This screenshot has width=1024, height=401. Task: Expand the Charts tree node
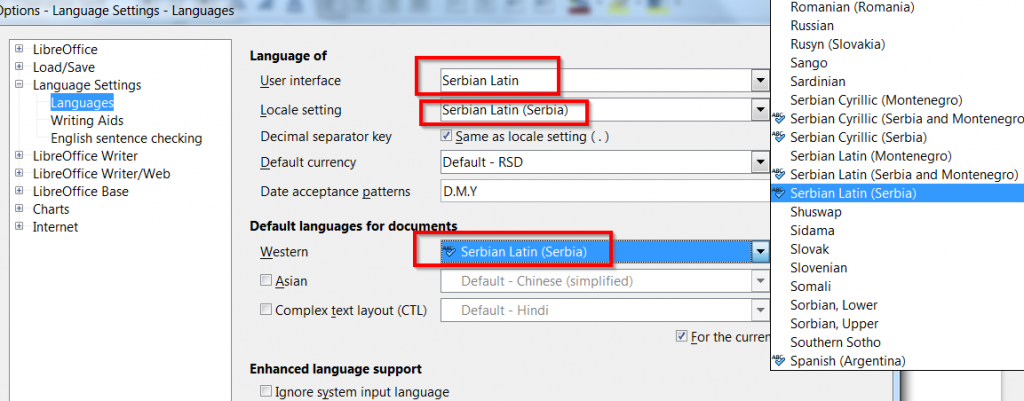(19, 209)
